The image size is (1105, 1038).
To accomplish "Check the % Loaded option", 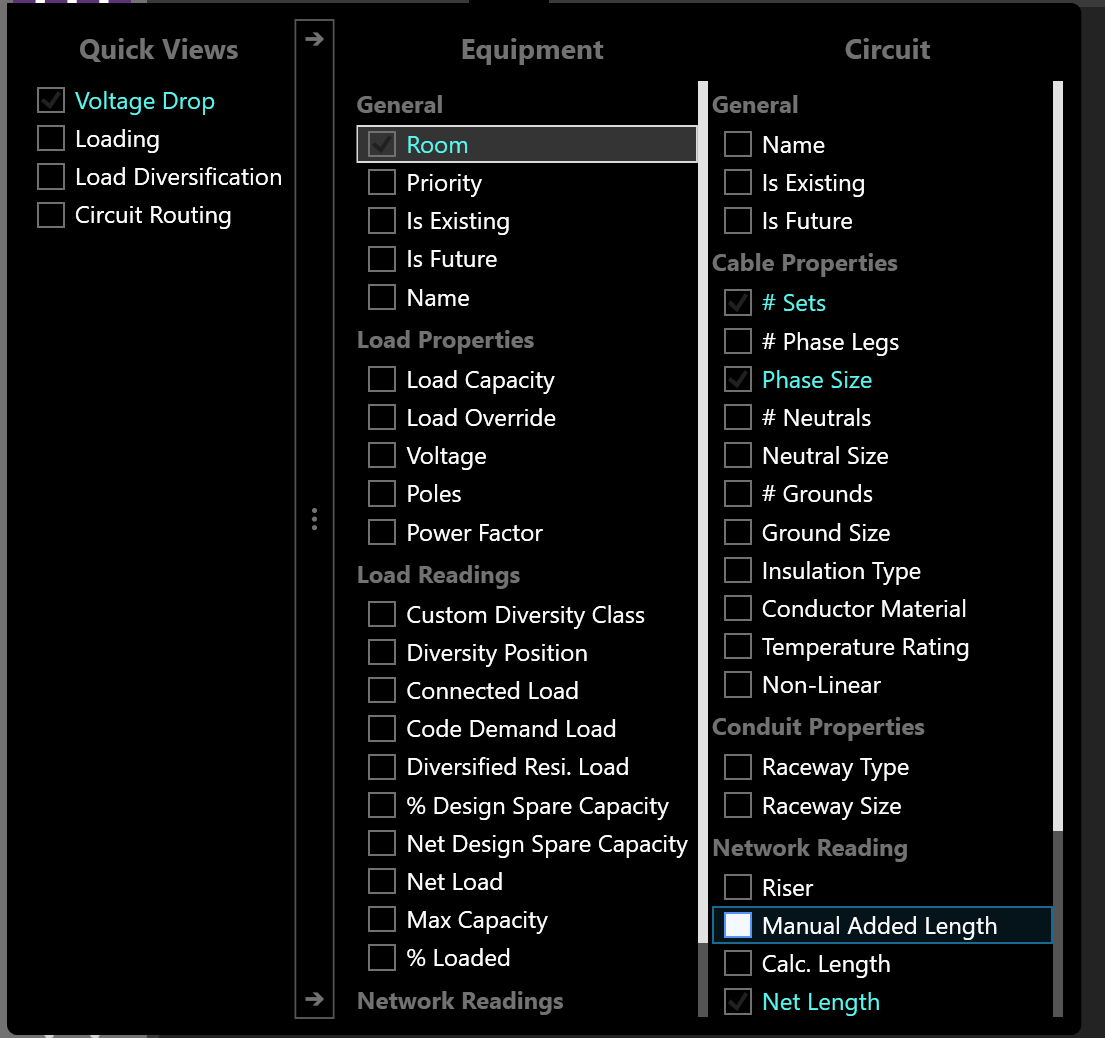I will pyautogui.click(x=382, y=958).
